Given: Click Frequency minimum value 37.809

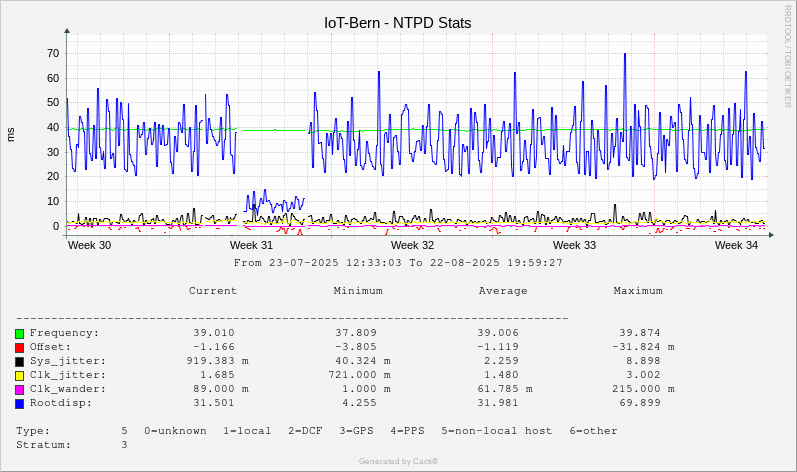Looking at the screenshot, I should 356,333.
